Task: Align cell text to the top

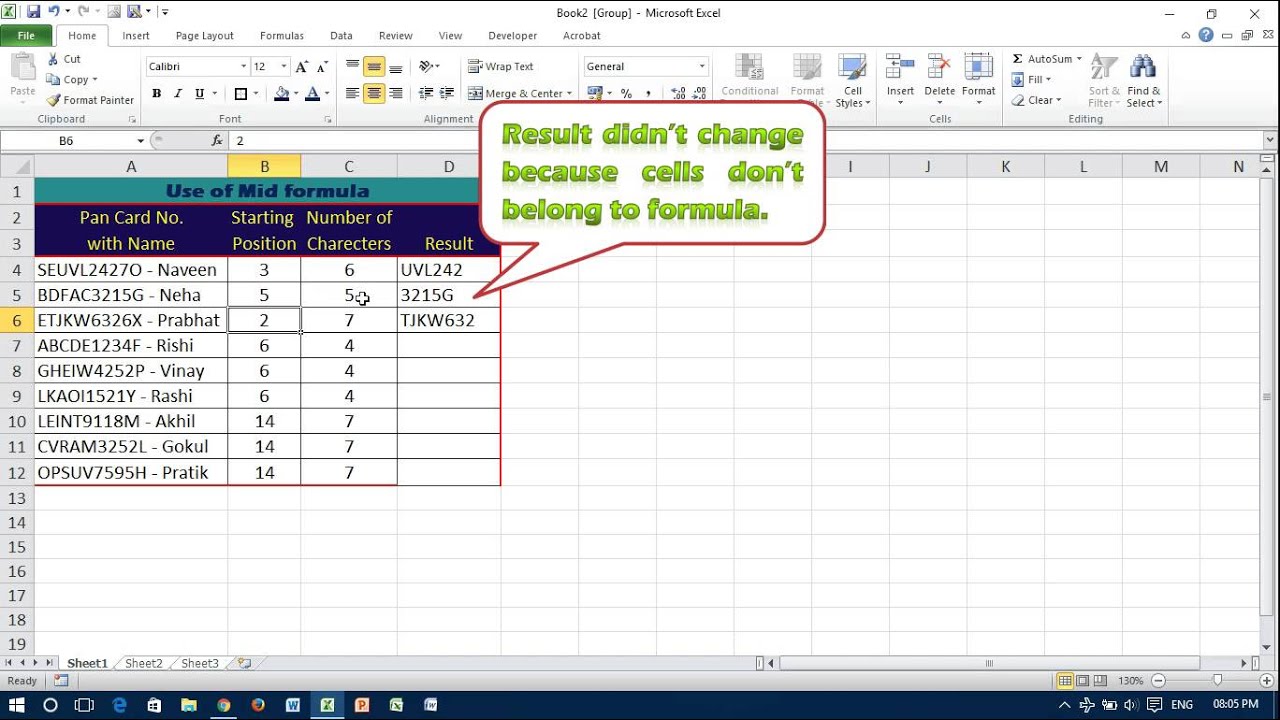Action: point(352,67)
